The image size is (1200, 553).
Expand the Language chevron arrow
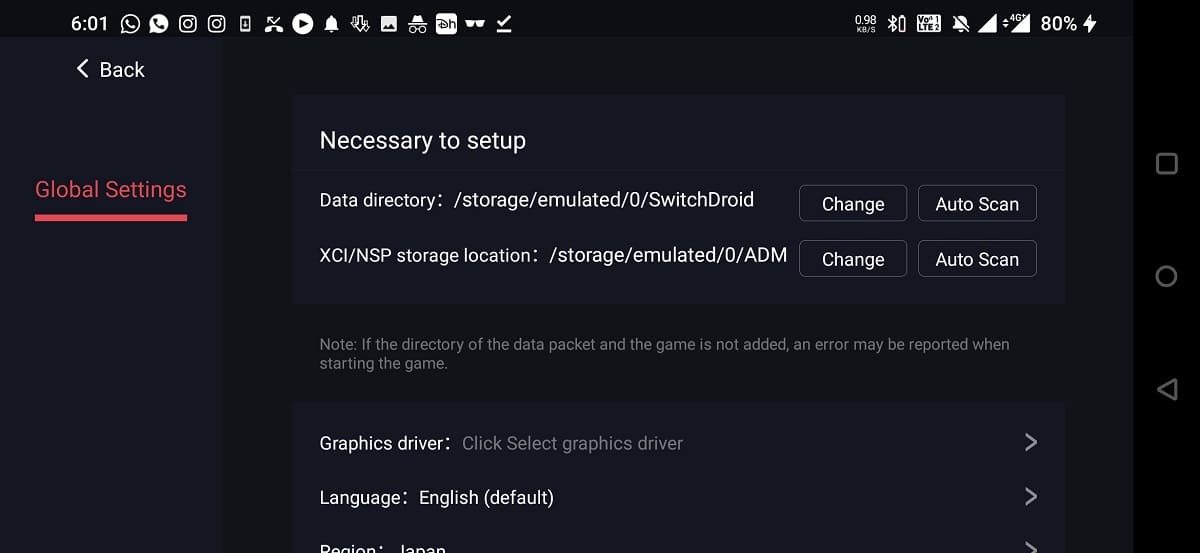click(1031, 497)
